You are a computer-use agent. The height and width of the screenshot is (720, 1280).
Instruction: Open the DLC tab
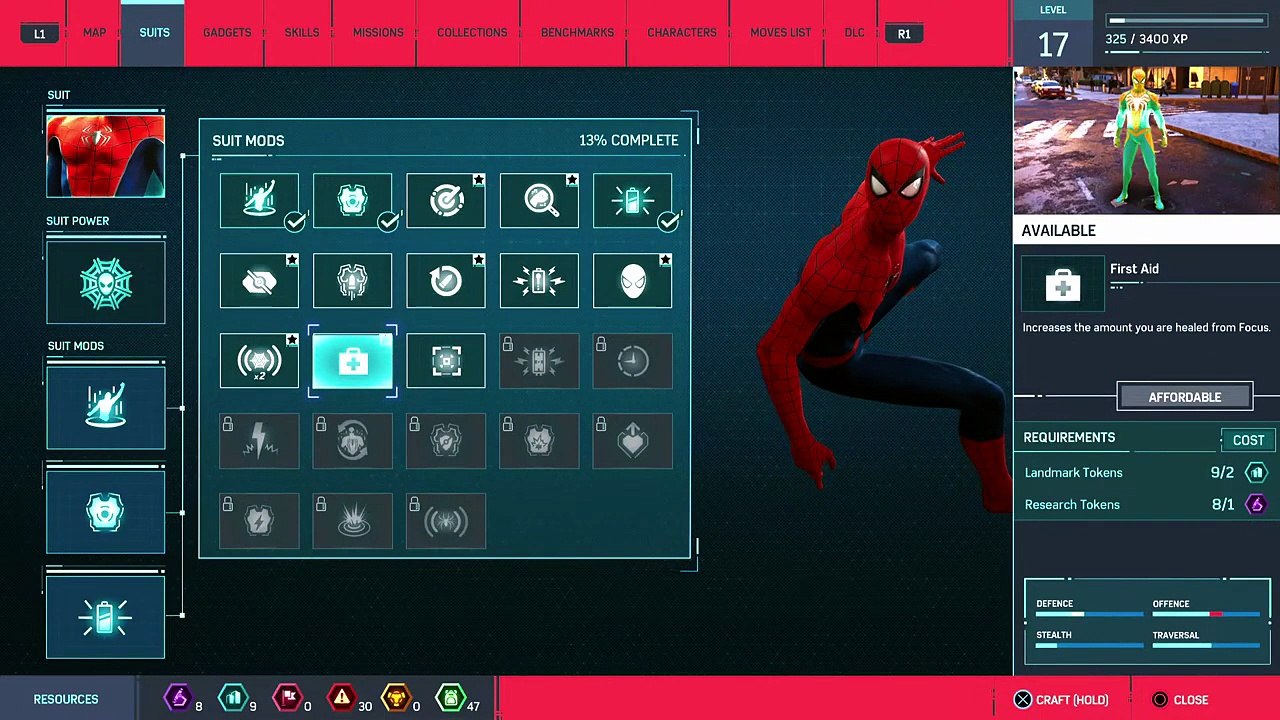[x=854, y=33]
